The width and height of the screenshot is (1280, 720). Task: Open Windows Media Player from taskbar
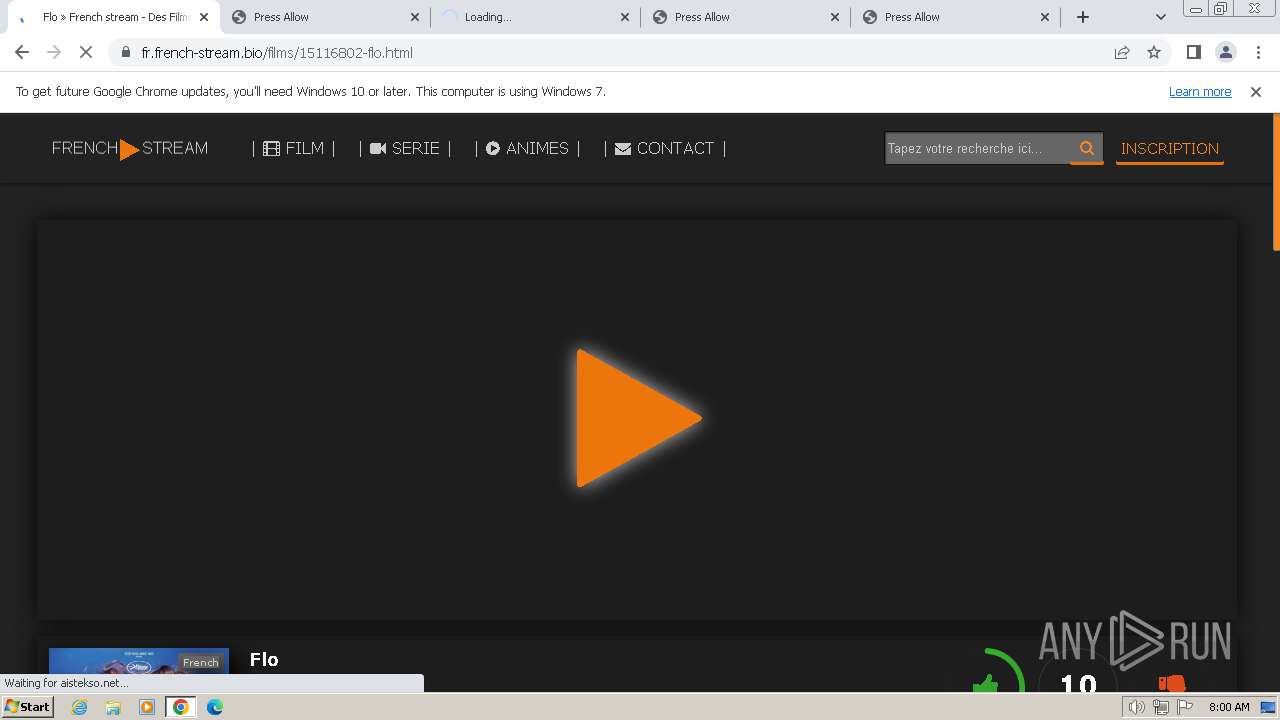[147, 707]
